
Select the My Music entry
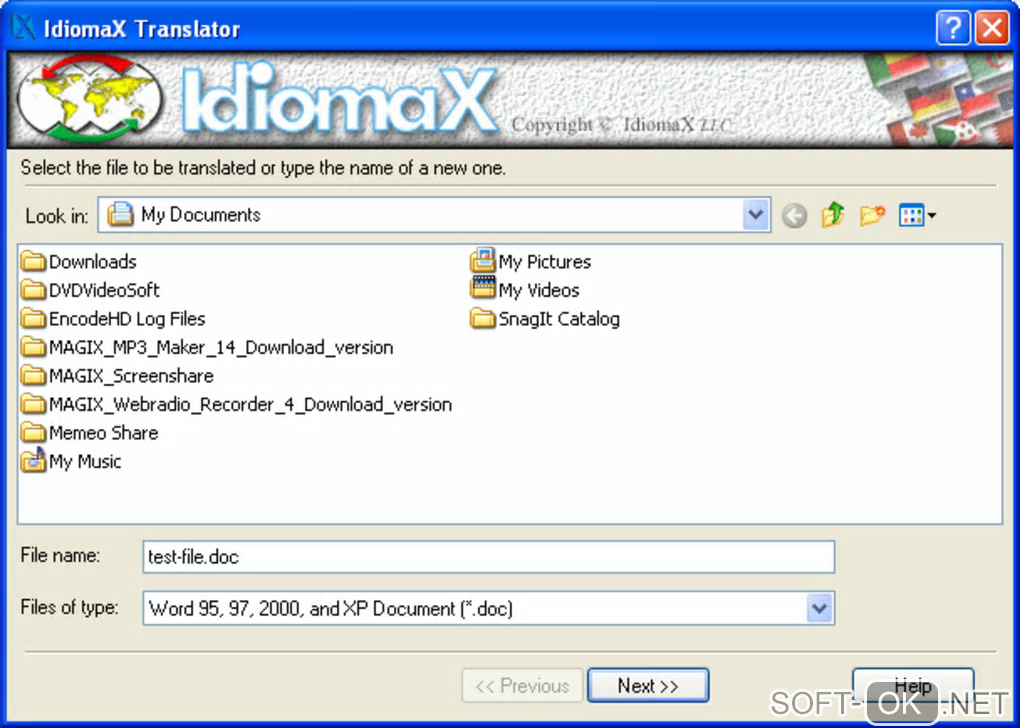[85, 462]
